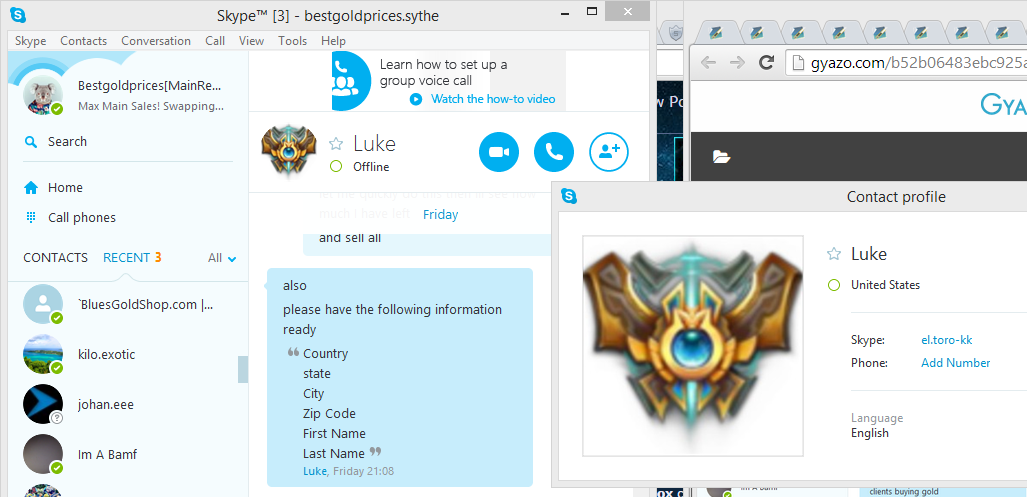Click kilo.exotic's avatar picture

[x=43, y=354]
